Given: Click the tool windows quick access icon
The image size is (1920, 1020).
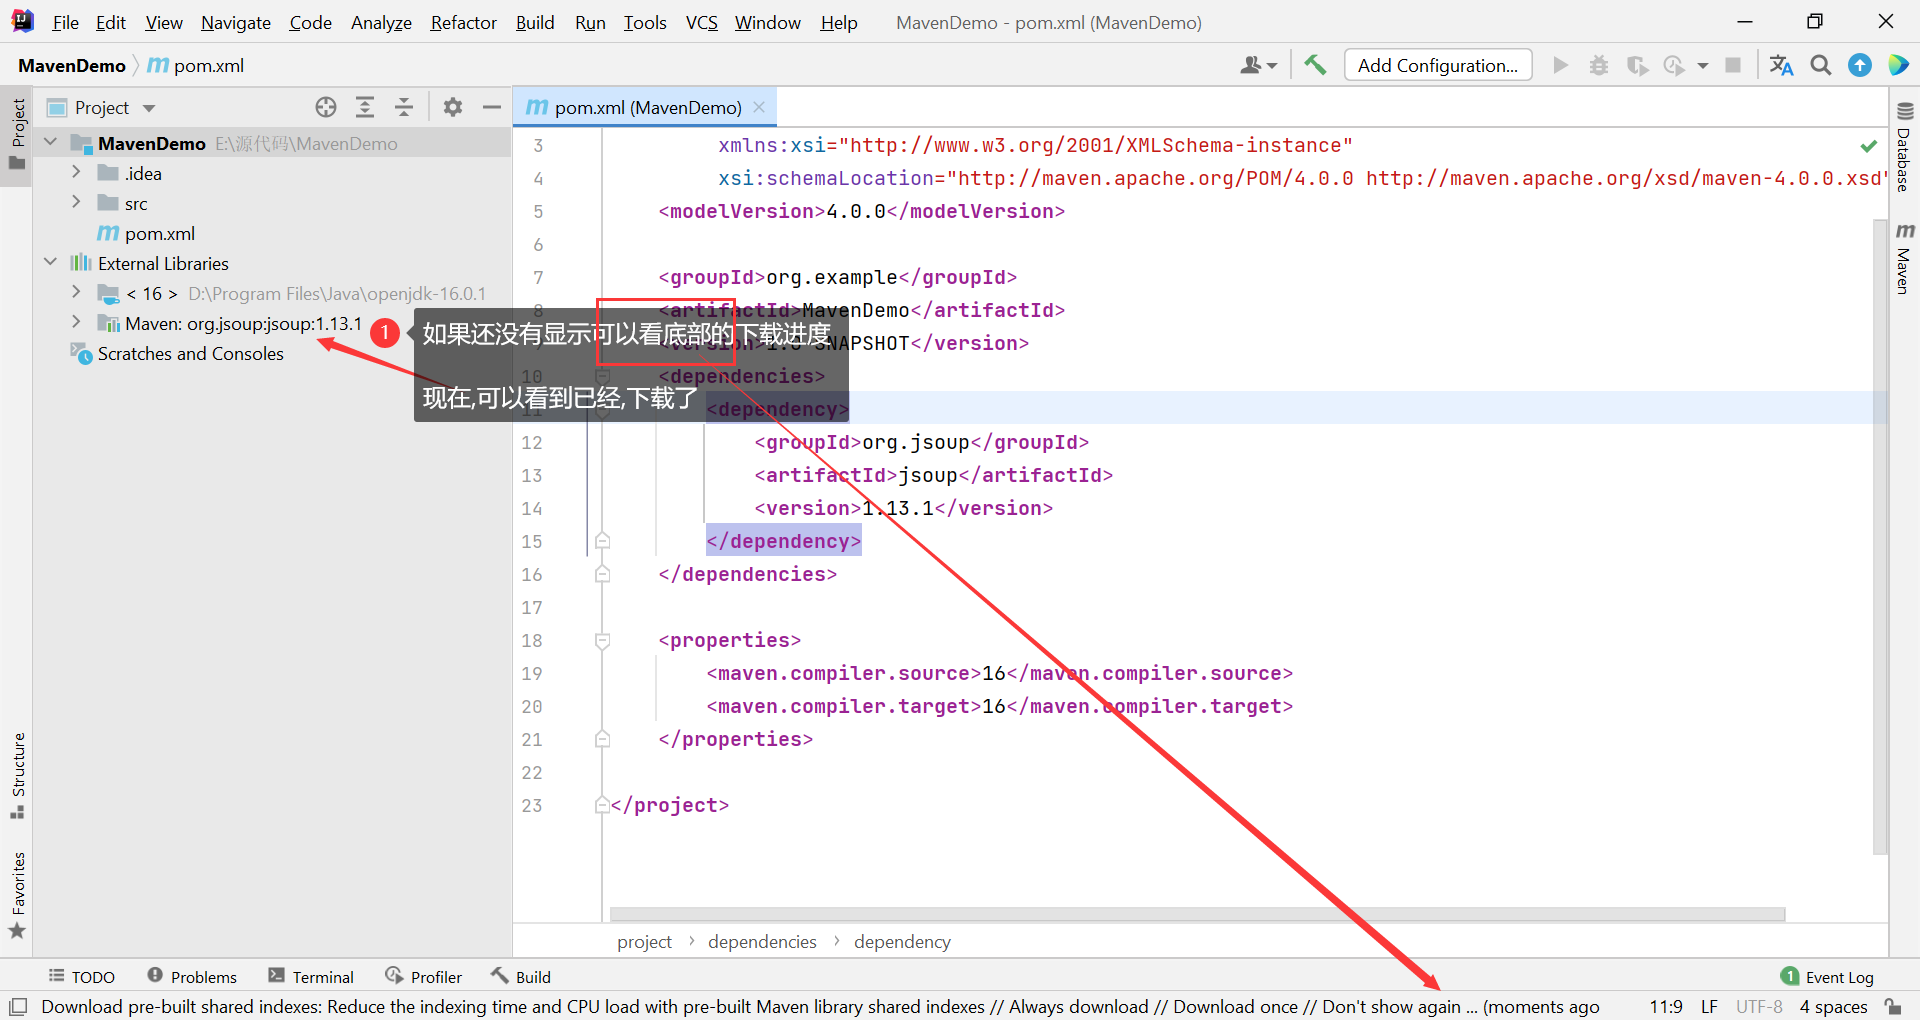Looking at the screenshot, I should coord(18,1006).
